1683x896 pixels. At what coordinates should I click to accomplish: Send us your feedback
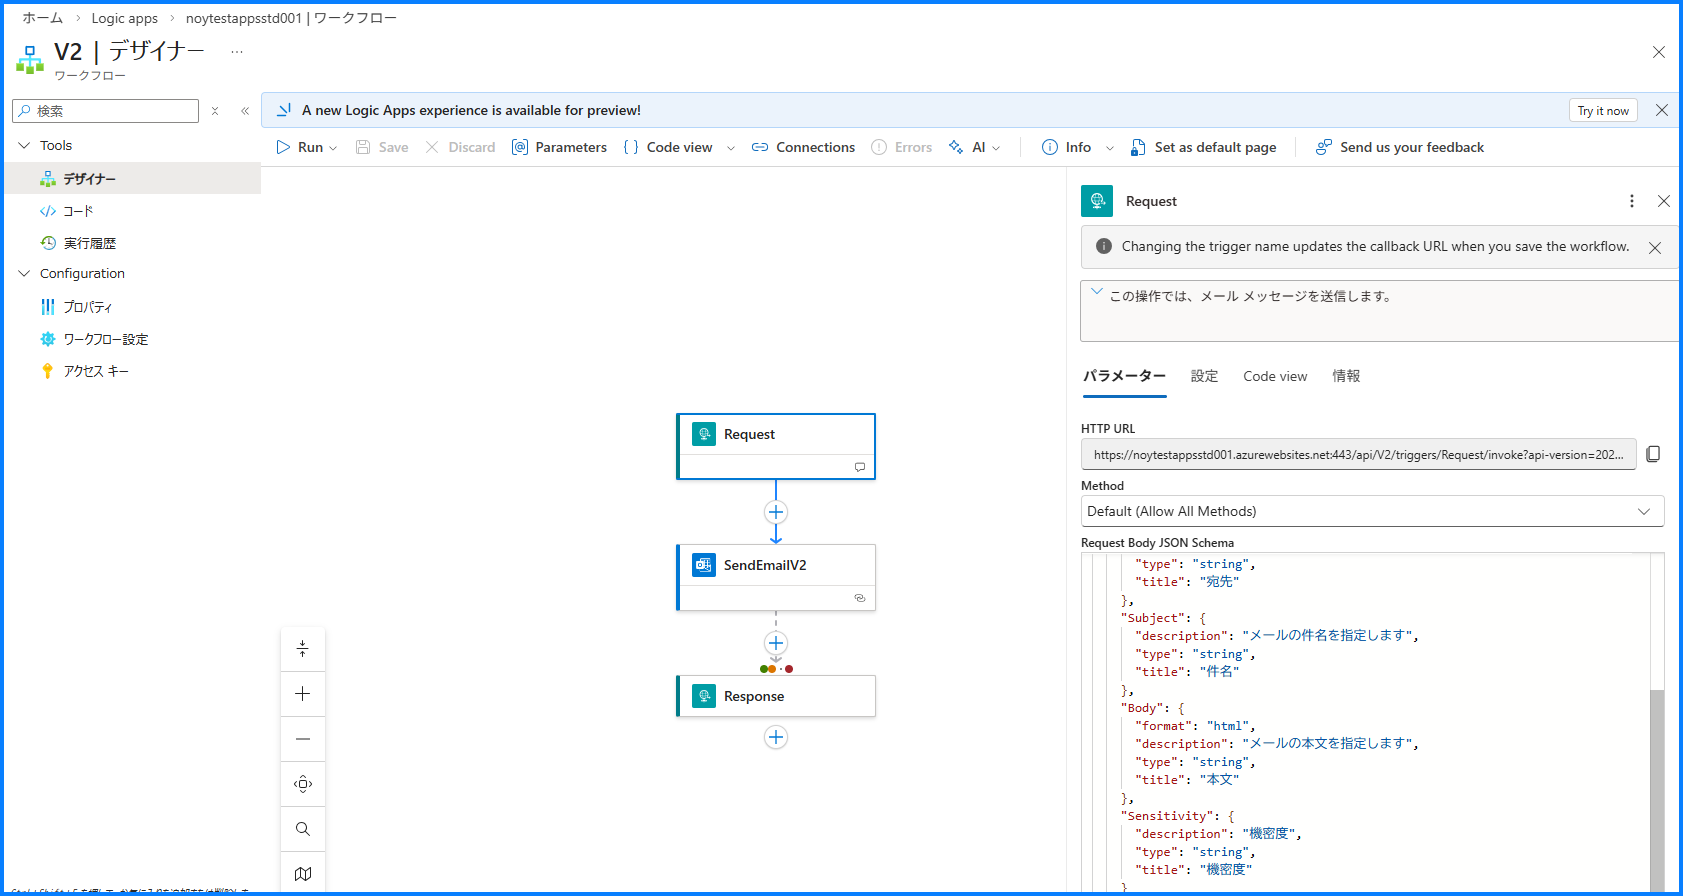[x=1399, y=147]
